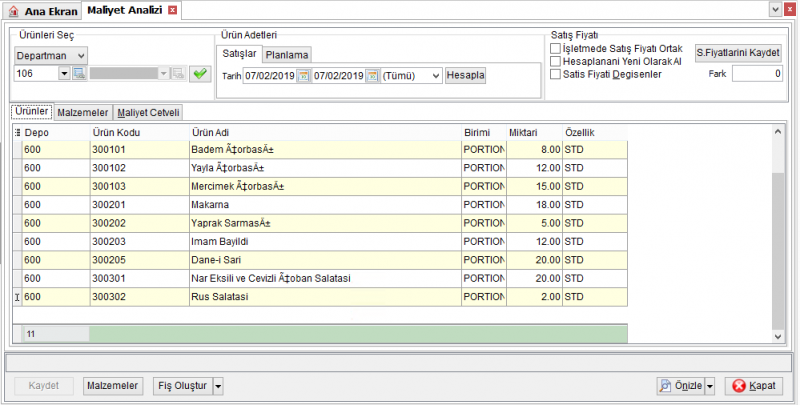
Task: Switch to the Malzemeler tab
Action: point(83,113)
